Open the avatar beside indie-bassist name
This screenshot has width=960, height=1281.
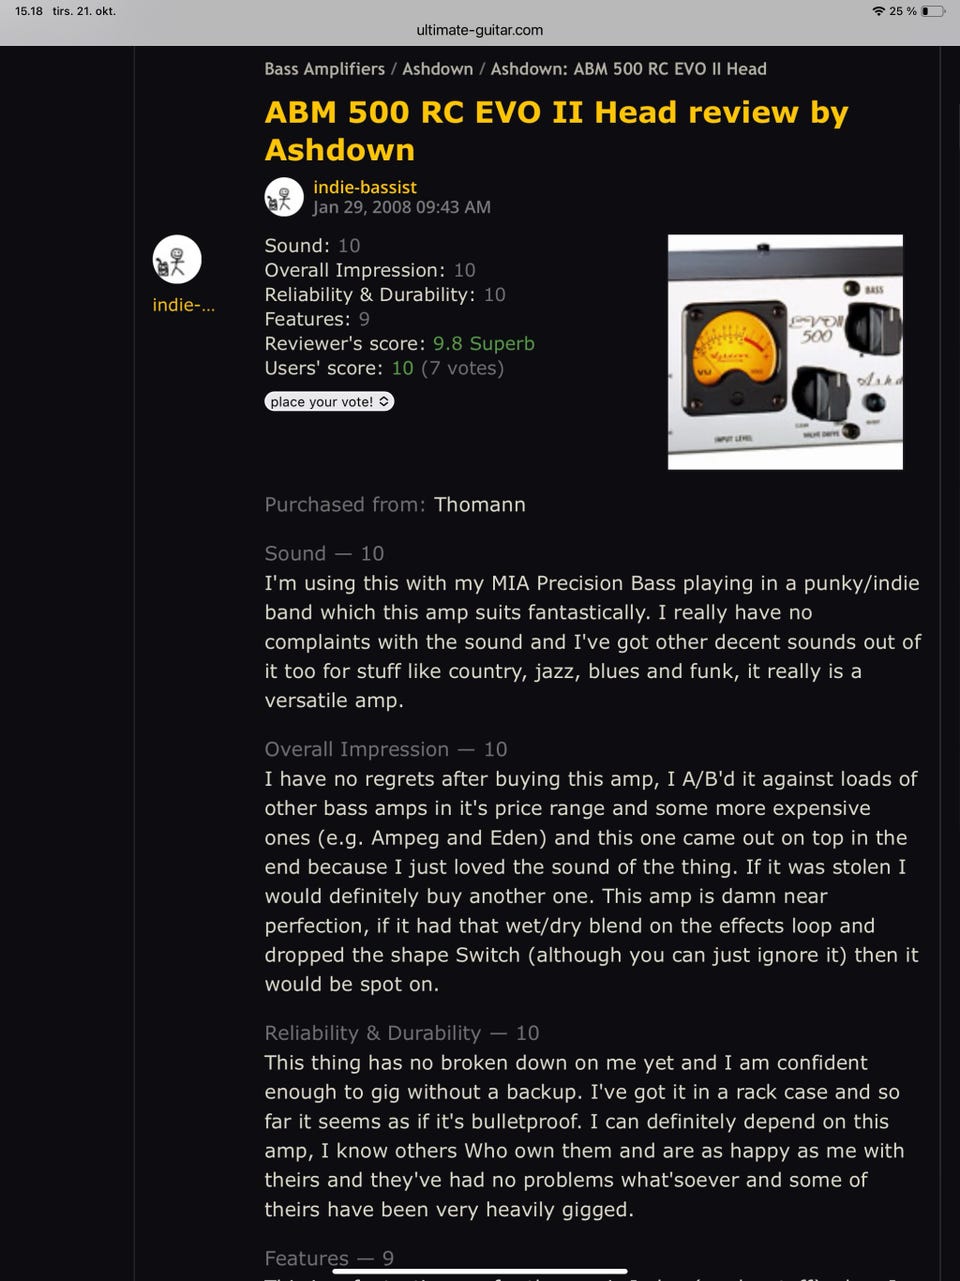click(284, 197)
